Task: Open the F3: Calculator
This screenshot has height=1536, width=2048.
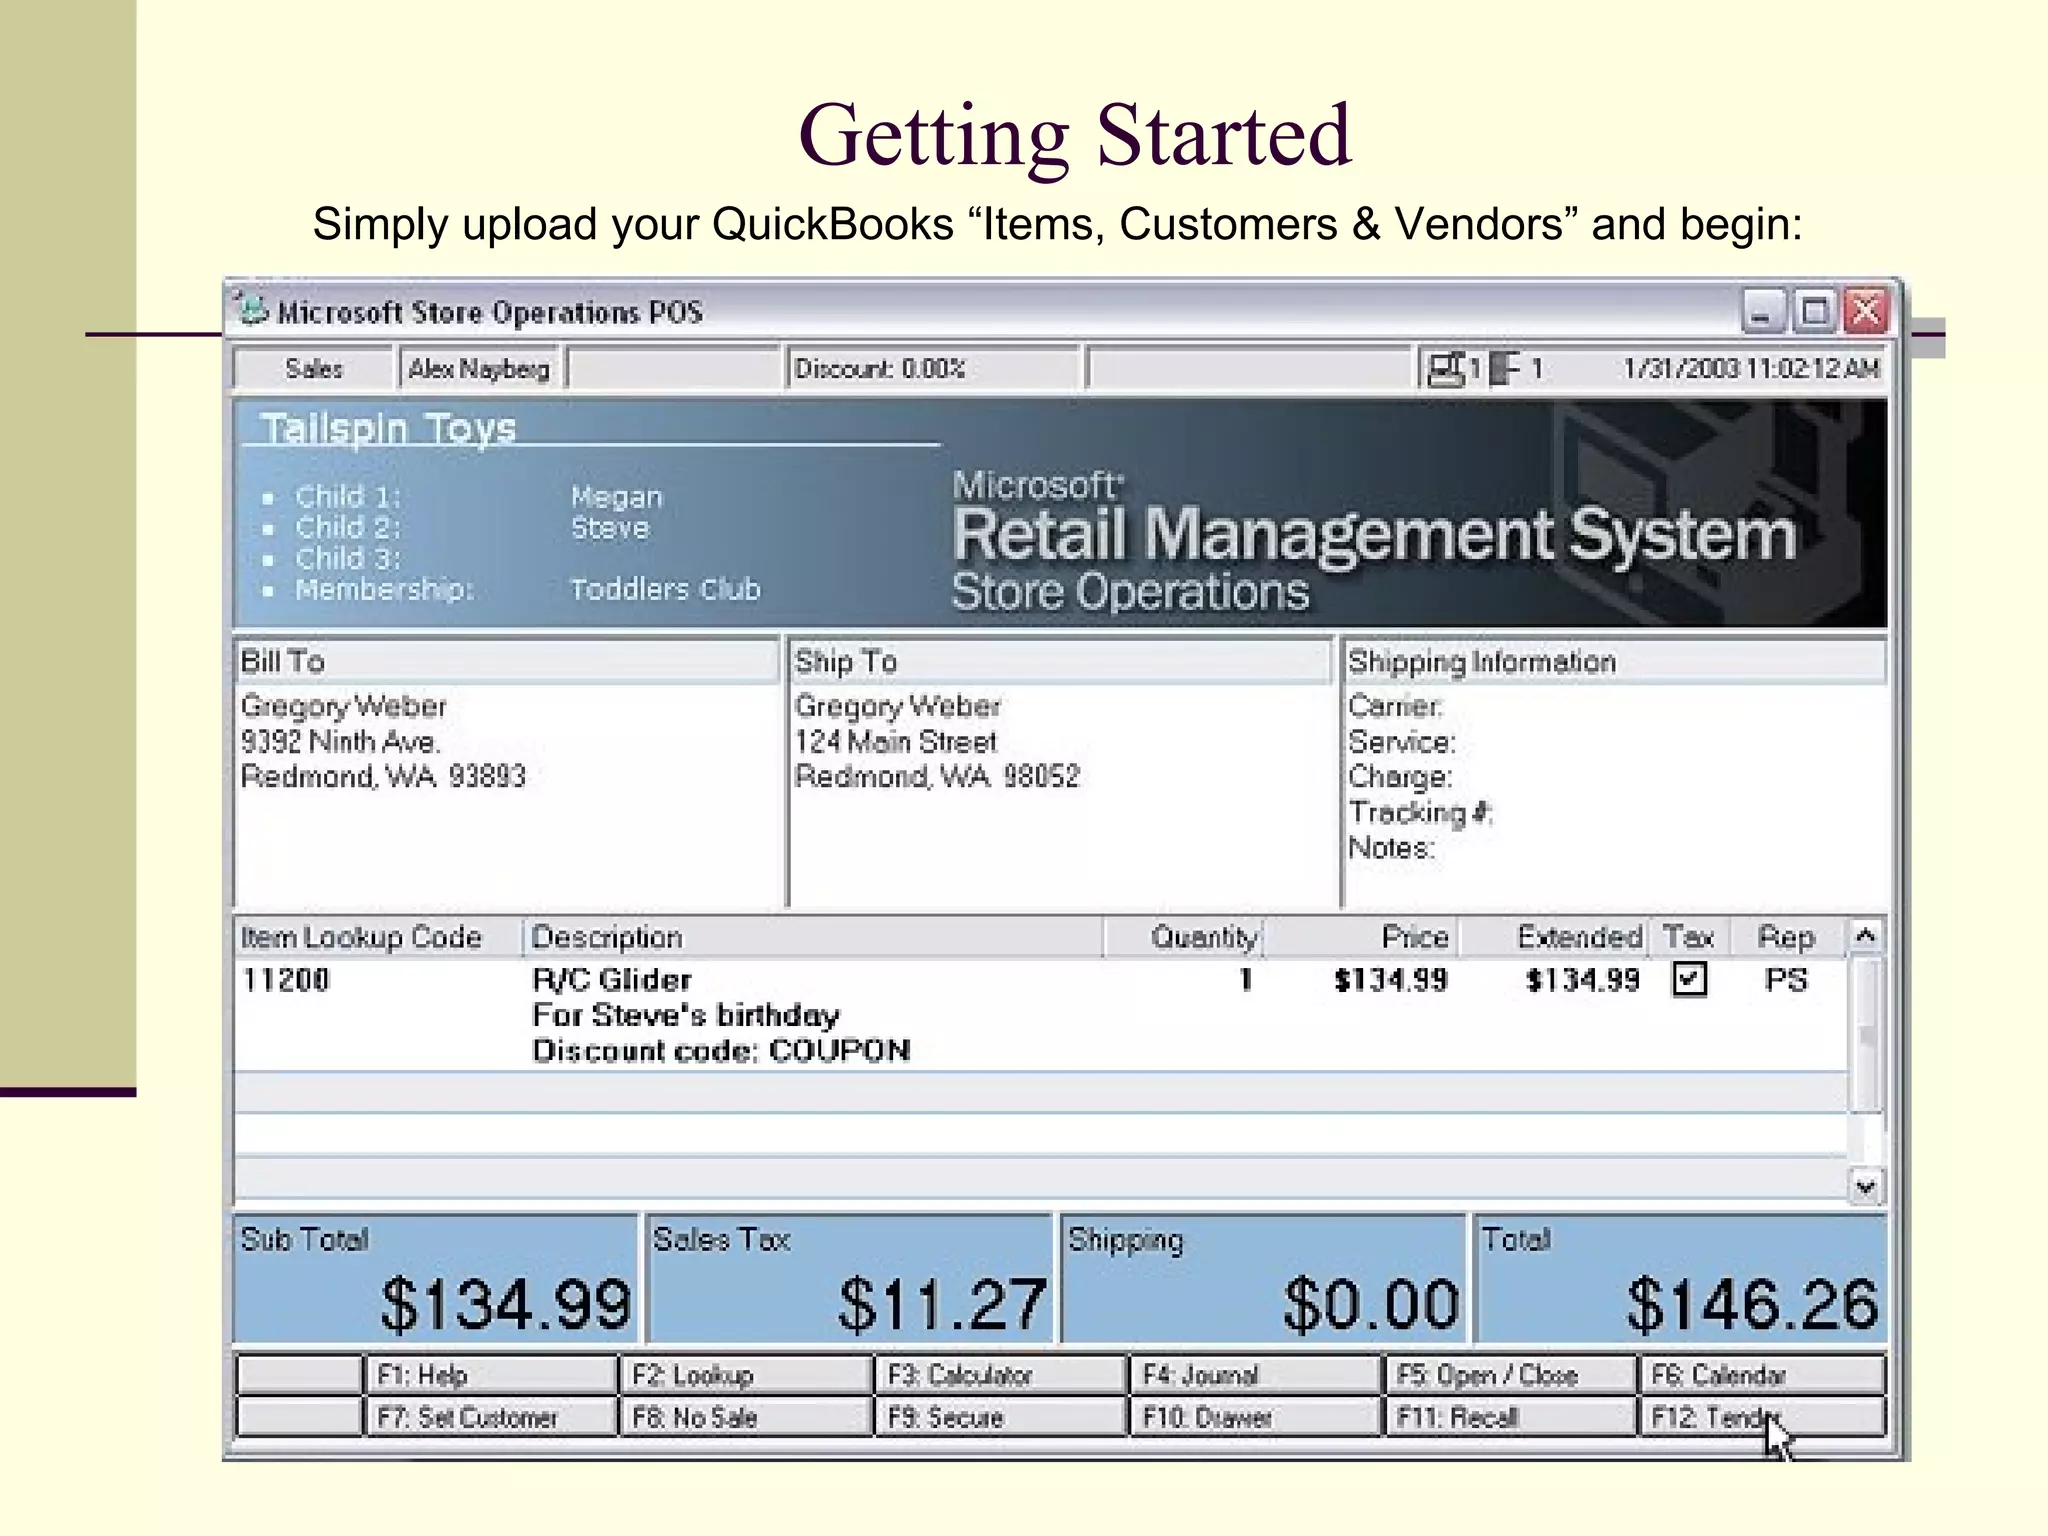Action: 1001,1375
